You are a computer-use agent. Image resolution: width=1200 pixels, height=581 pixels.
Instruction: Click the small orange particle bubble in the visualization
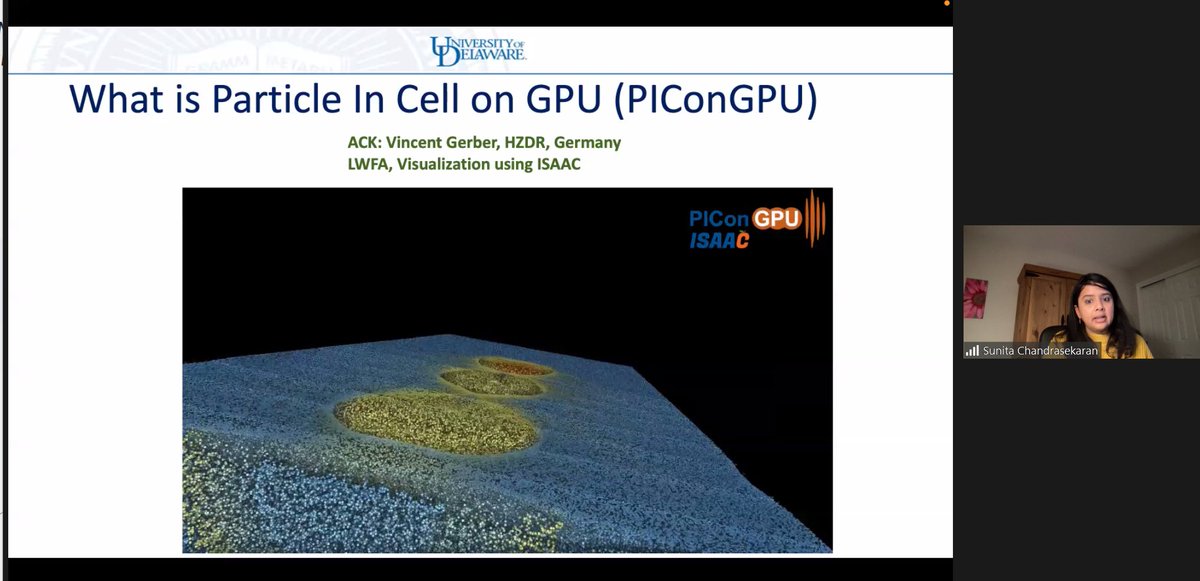(x=515, y=367)
